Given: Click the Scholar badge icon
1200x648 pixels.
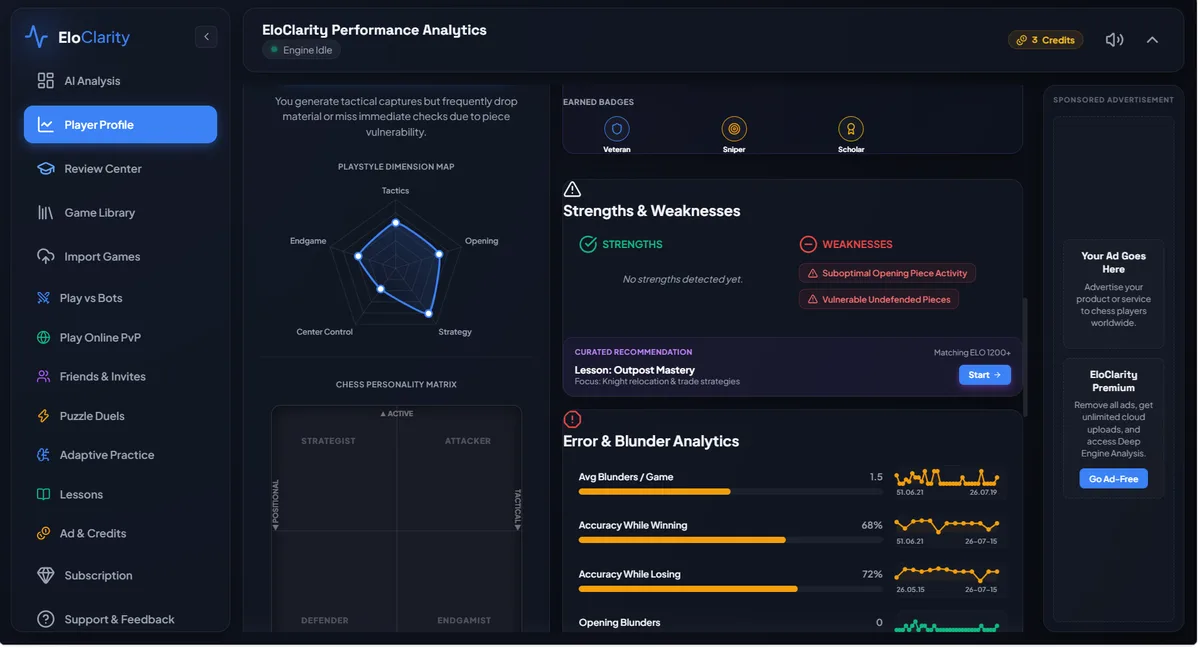Looking at the screenshot, I should coord(851,128).
